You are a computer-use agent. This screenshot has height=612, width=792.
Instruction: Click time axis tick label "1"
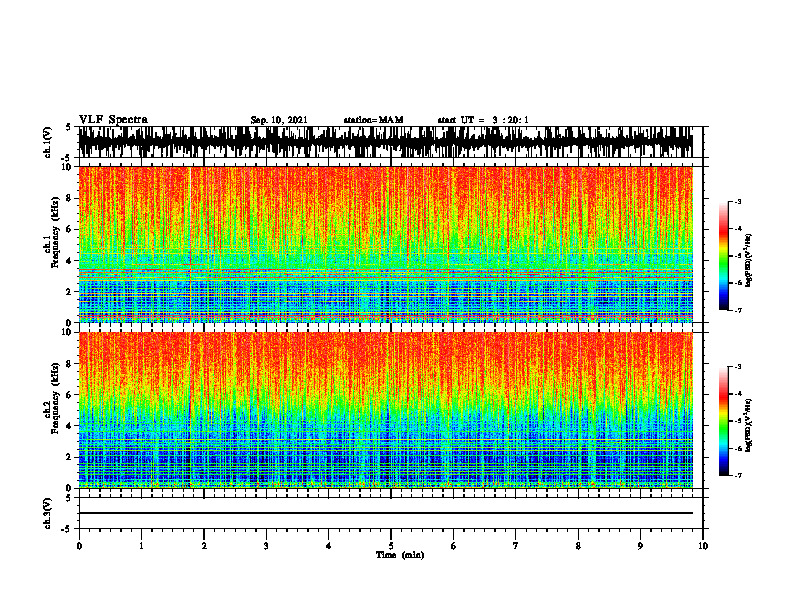pos(141,546)
